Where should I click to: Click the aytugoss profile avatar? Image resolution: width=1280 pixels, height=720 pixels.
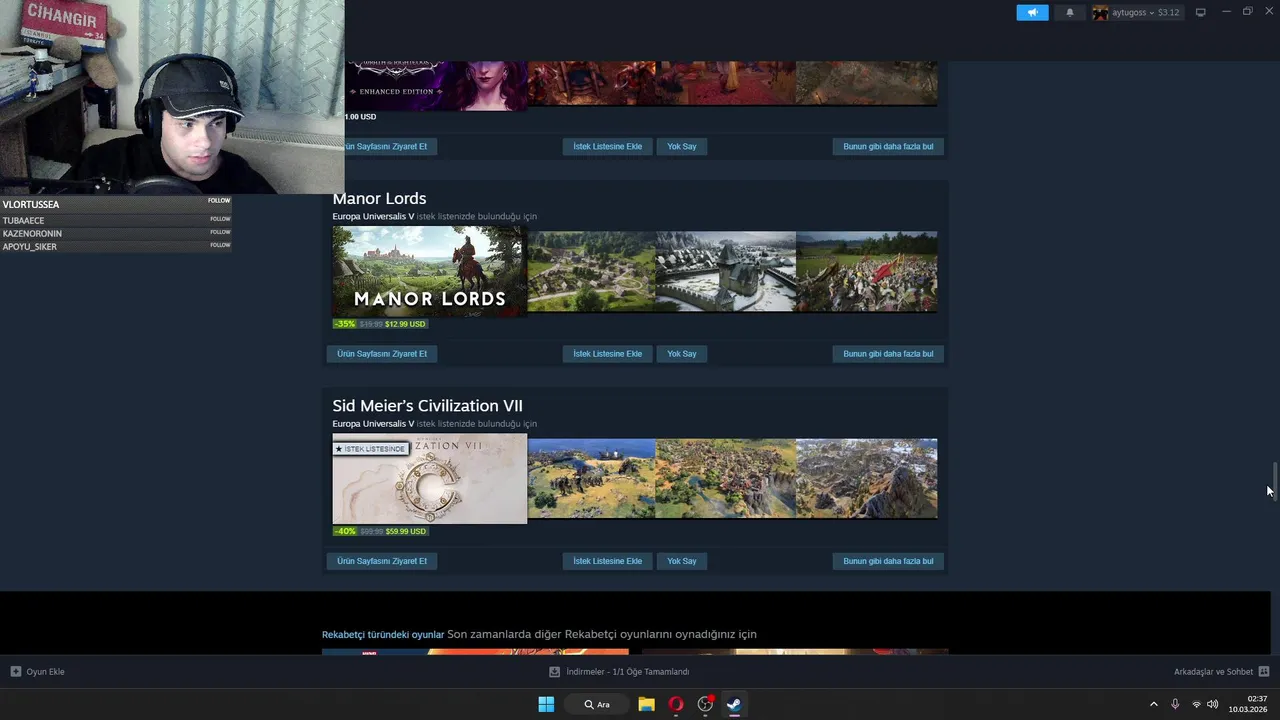tap(1100, 12)
